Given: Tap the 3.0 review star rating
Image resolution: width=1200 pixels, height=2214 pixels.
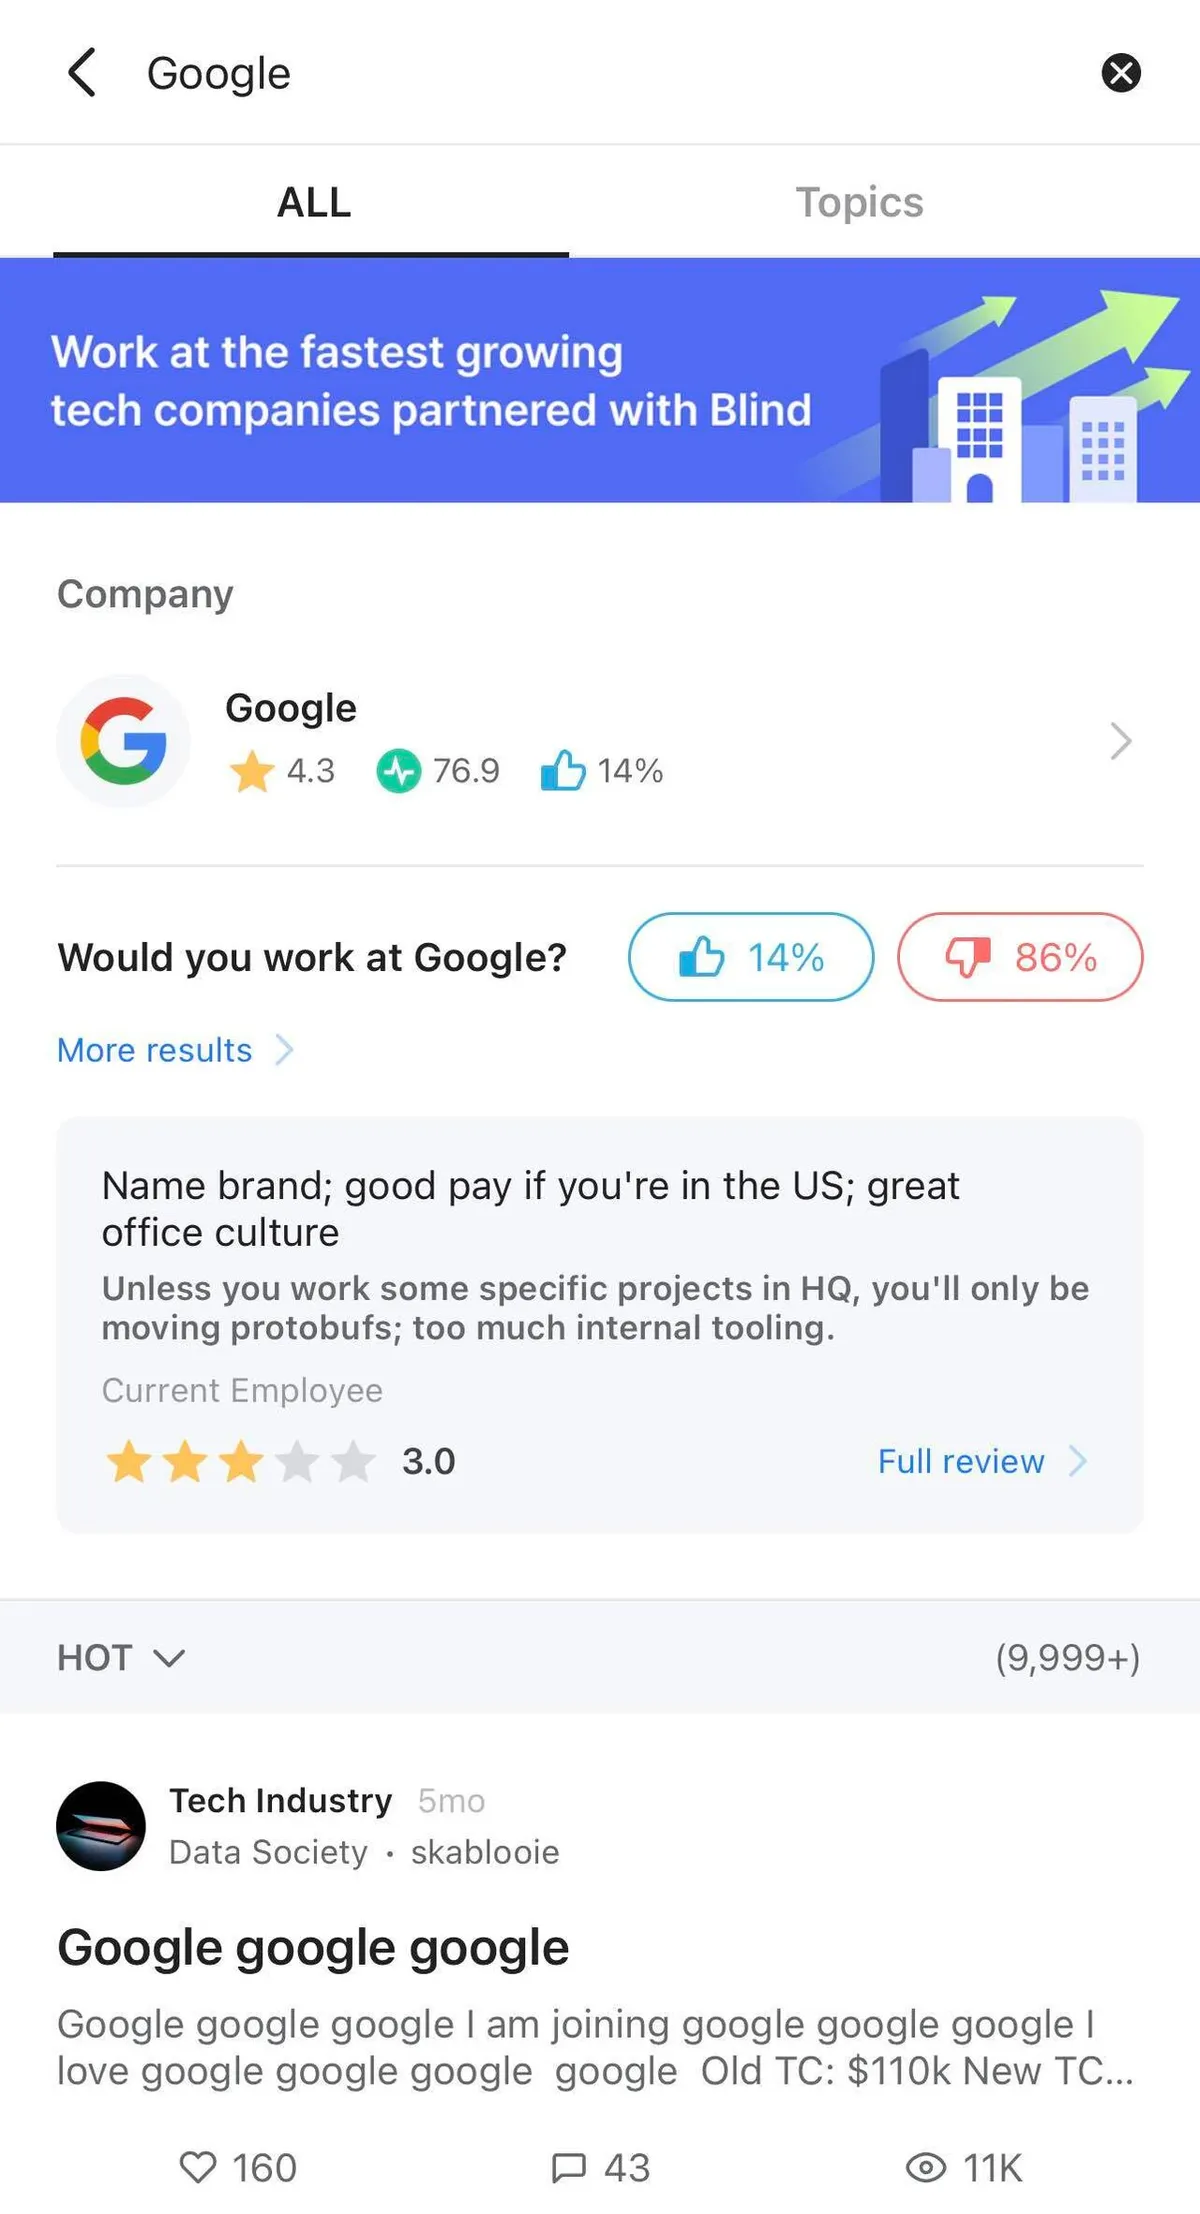Looking at the screenshot, I should (x=240, y=1462).
